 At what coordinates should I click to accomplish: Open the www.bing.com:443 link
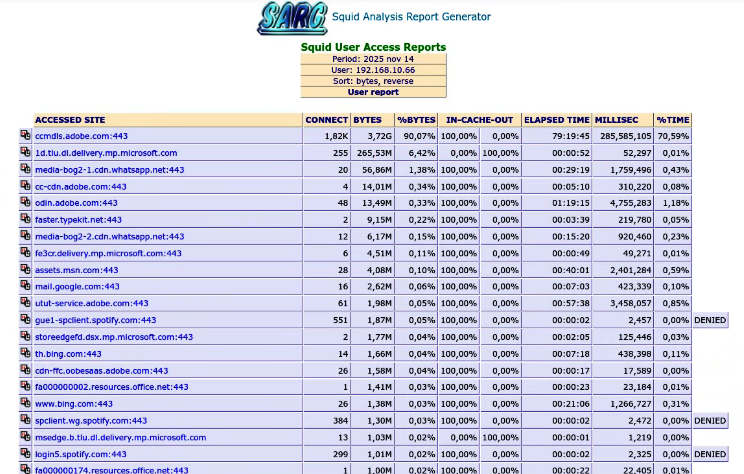tap(74, 404)
